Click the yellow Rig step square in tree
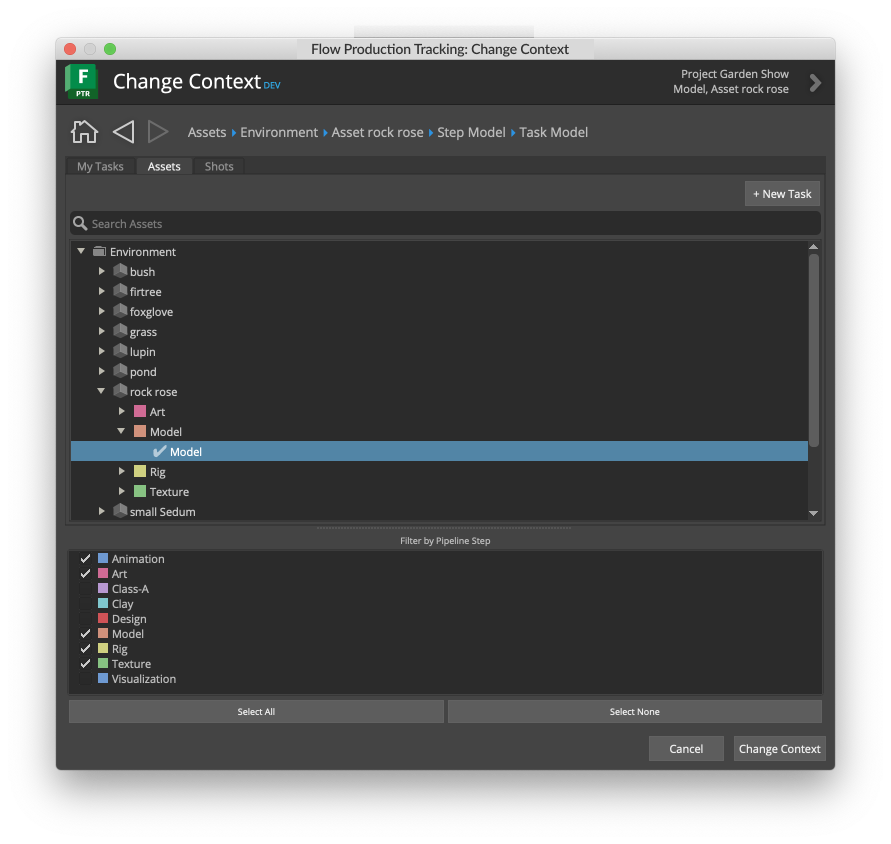This screenshot has height=844, width=891. click(x=140, y=471)
